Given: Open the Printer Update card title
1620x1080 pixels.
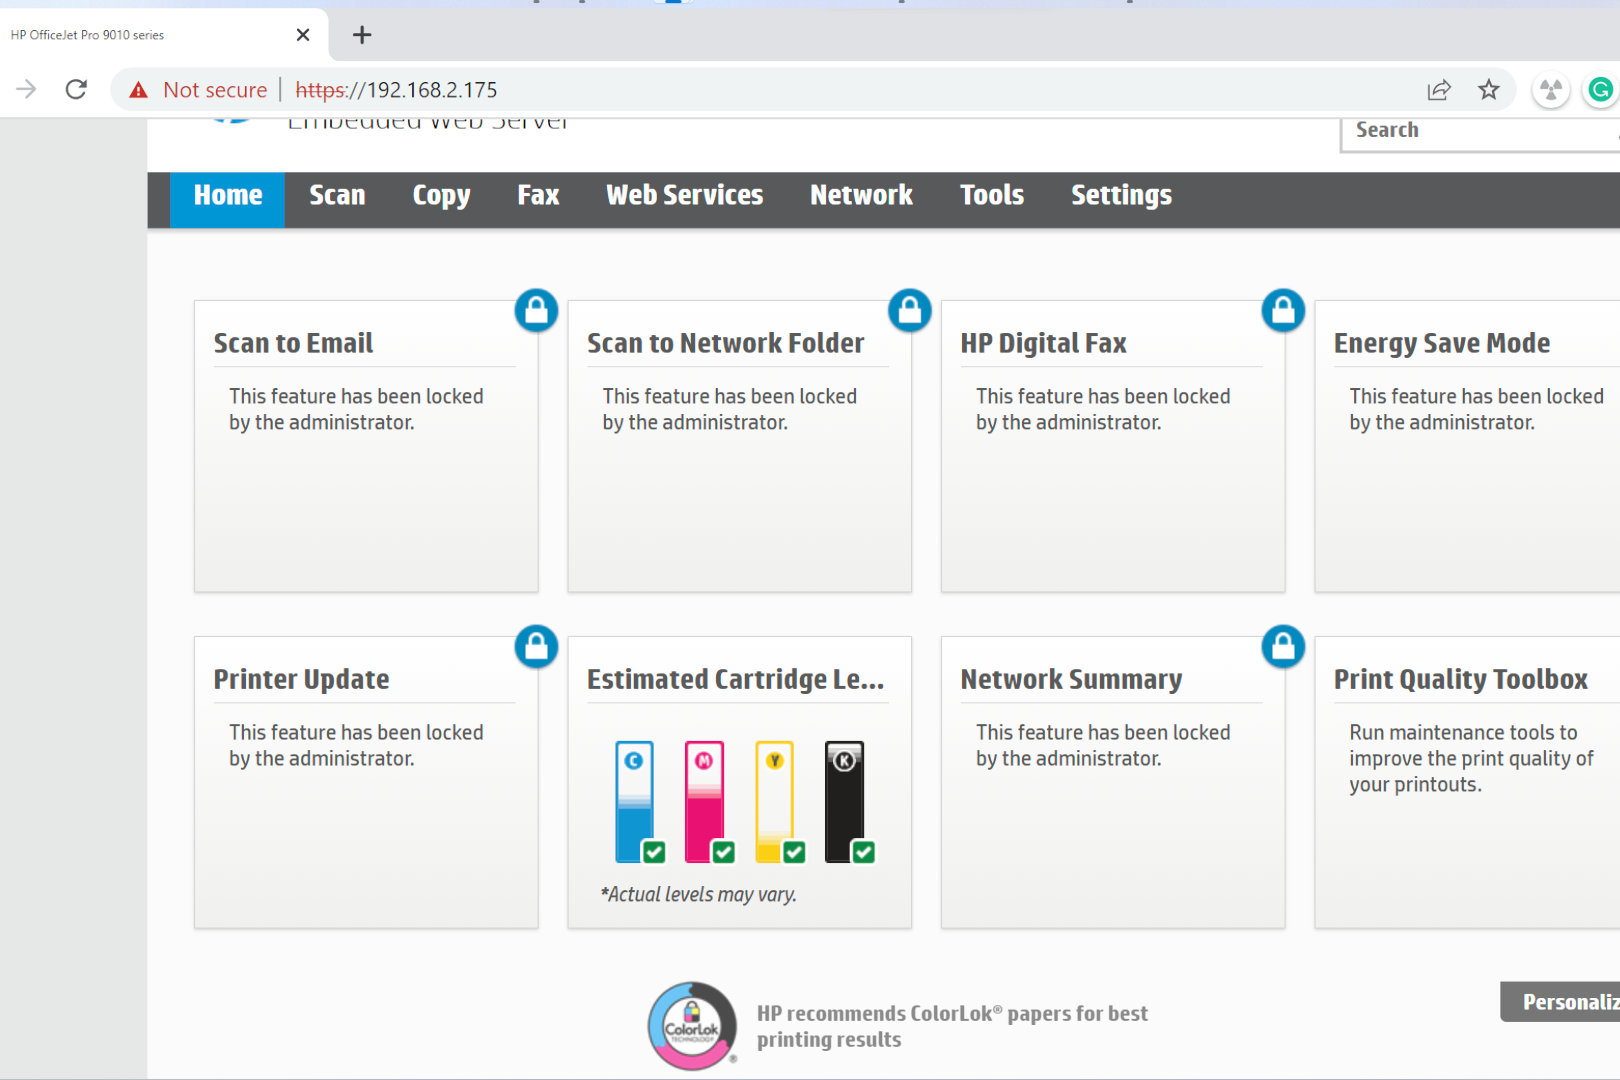Looking at the screenshot, I should (x=301, y=680).
